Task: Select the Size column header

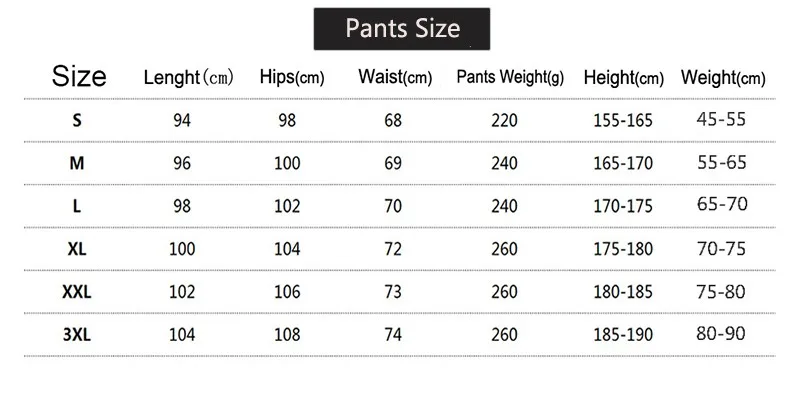Action: pyautogui.click(x=79, y=77)
